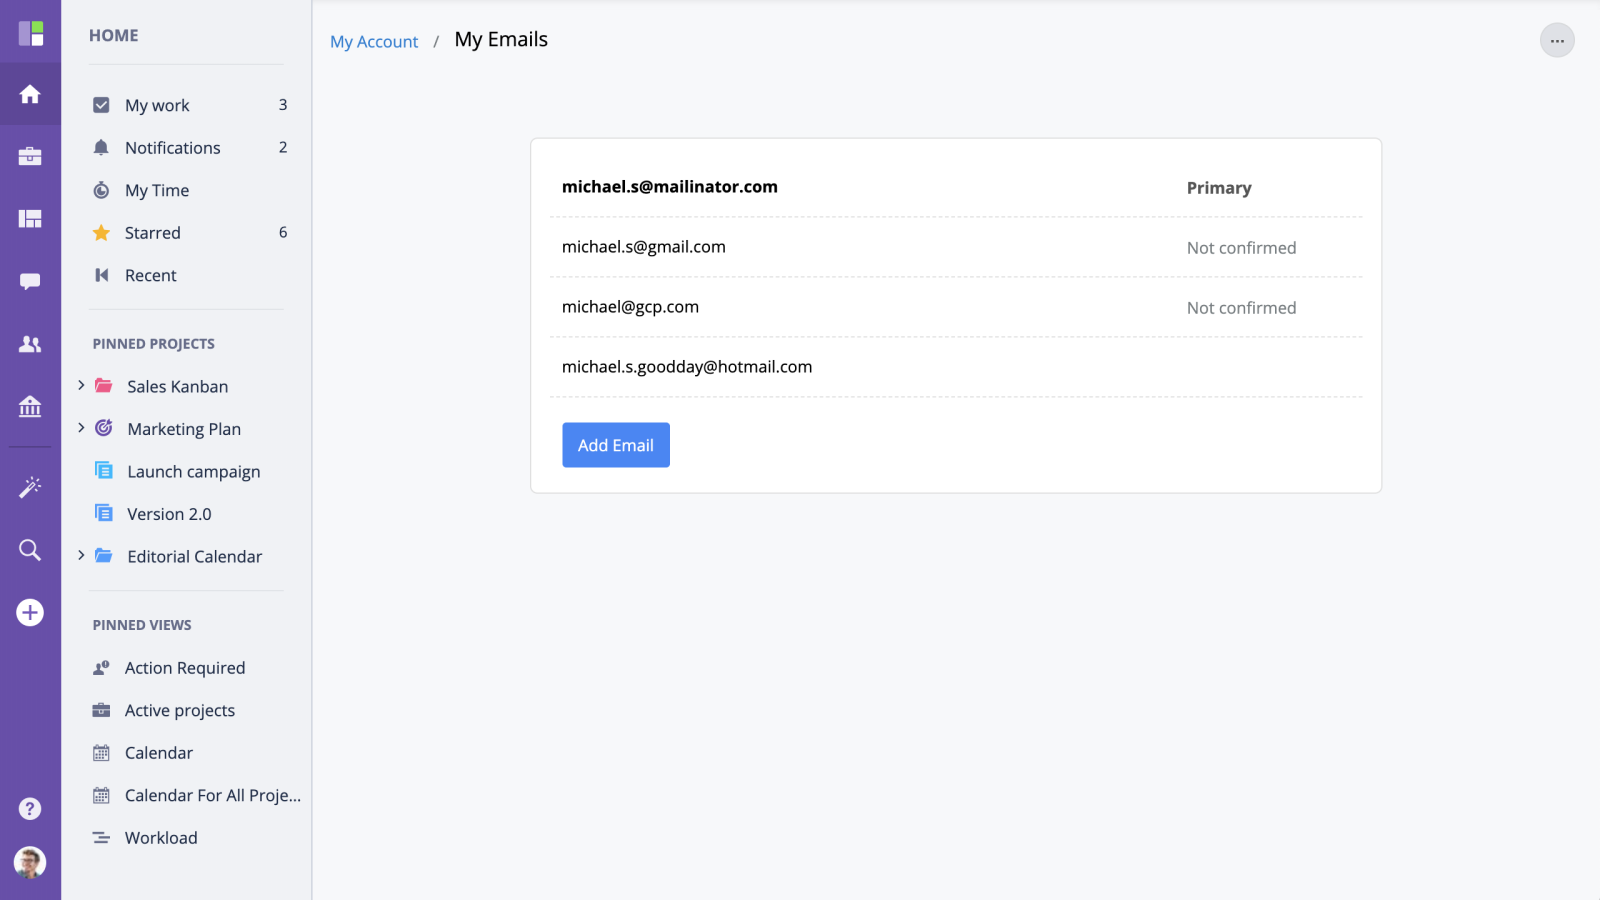The width and height of the screenshot is (1600, 900).
Task: Open the Launch campaign project
Action: [193, 472]
